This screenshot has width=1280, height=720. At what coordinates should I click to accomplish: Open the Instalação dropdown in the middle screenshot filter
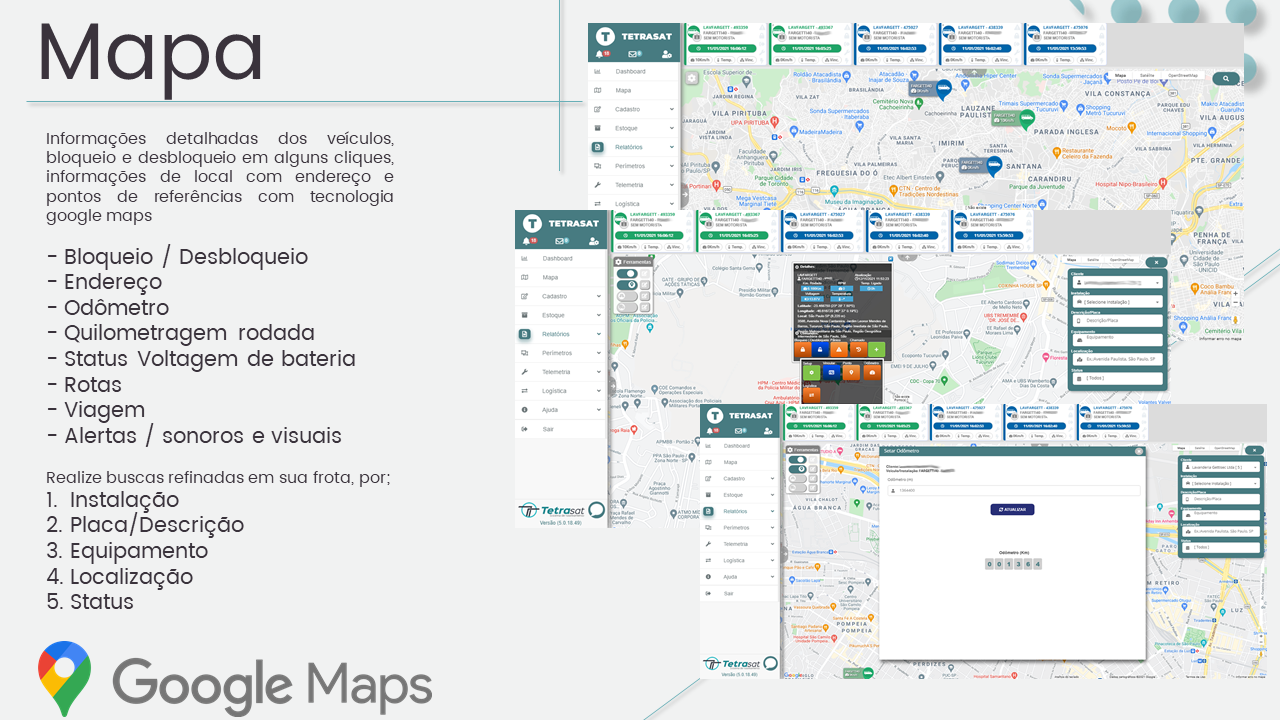tap(1116, 302)
